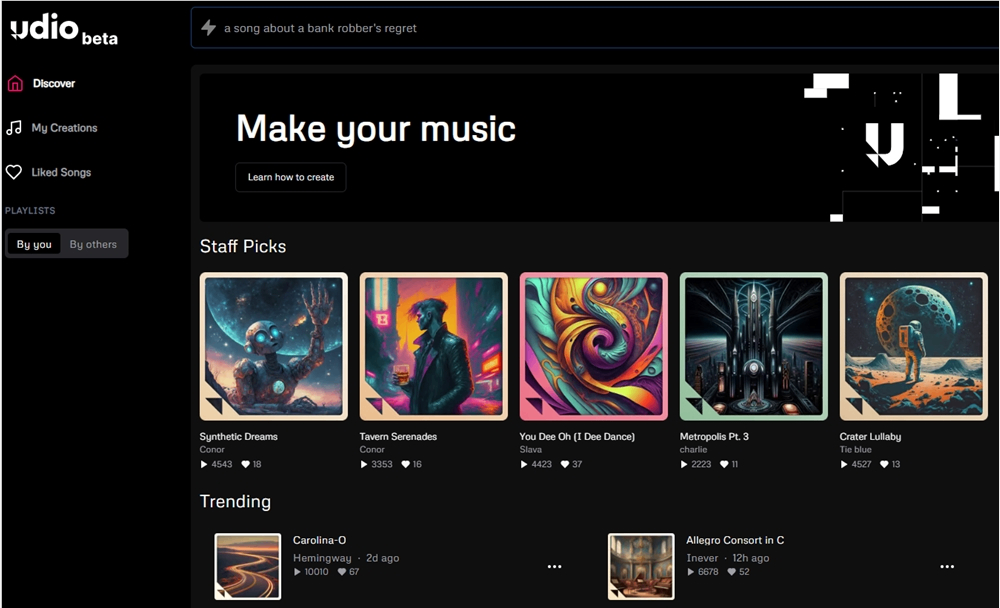The image size is (1000, 608).
Task: Click the udio beta logo
Action: point(63,30)
